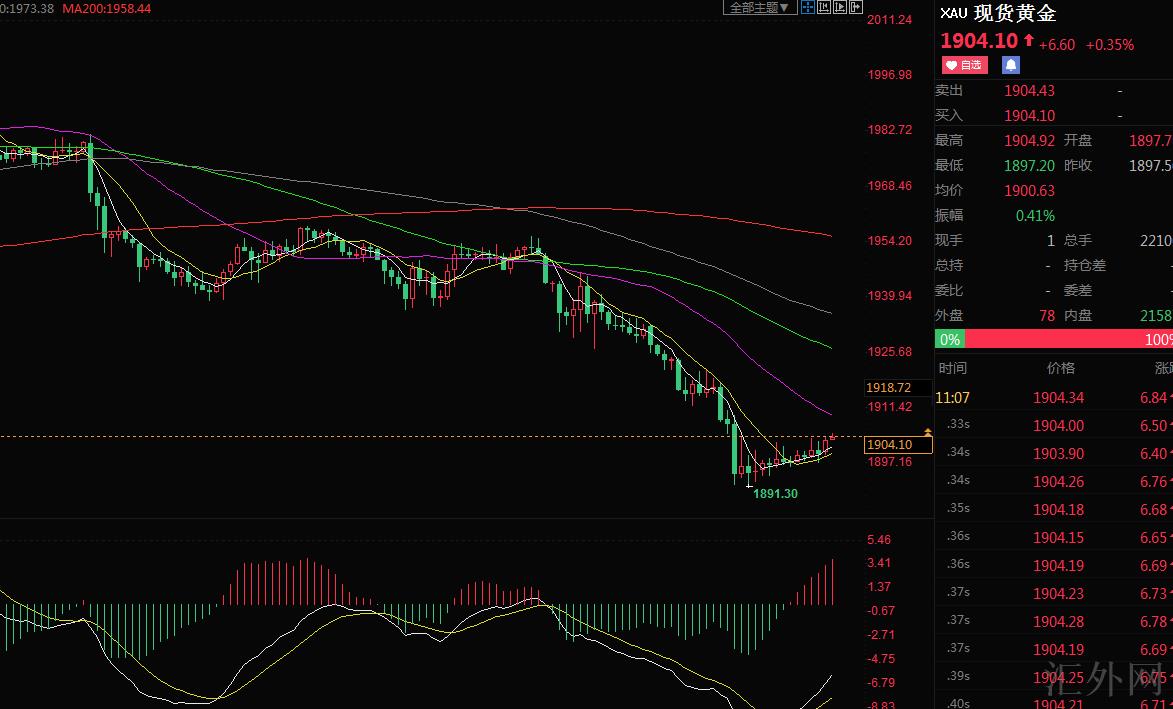Click the play-arrow chart toolbar icon
This screenshot has height=709, width=1173.
840,7
